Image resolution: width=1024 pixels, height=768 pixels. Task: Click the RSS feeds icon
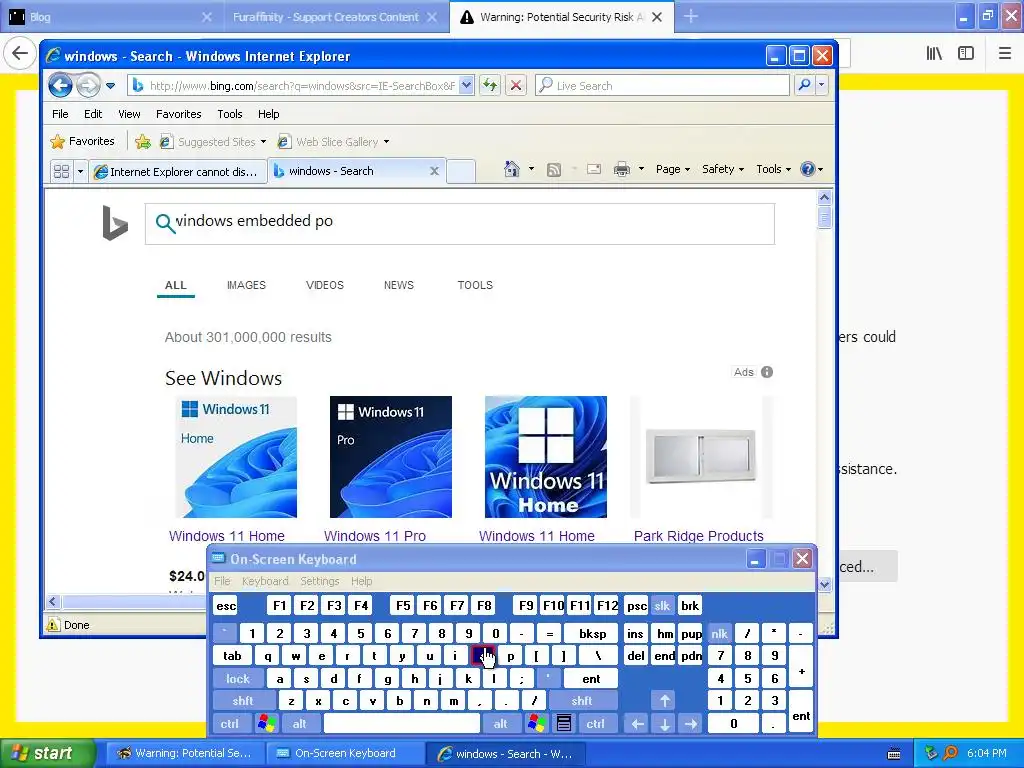pyautogui.click(x=554, y=170)
